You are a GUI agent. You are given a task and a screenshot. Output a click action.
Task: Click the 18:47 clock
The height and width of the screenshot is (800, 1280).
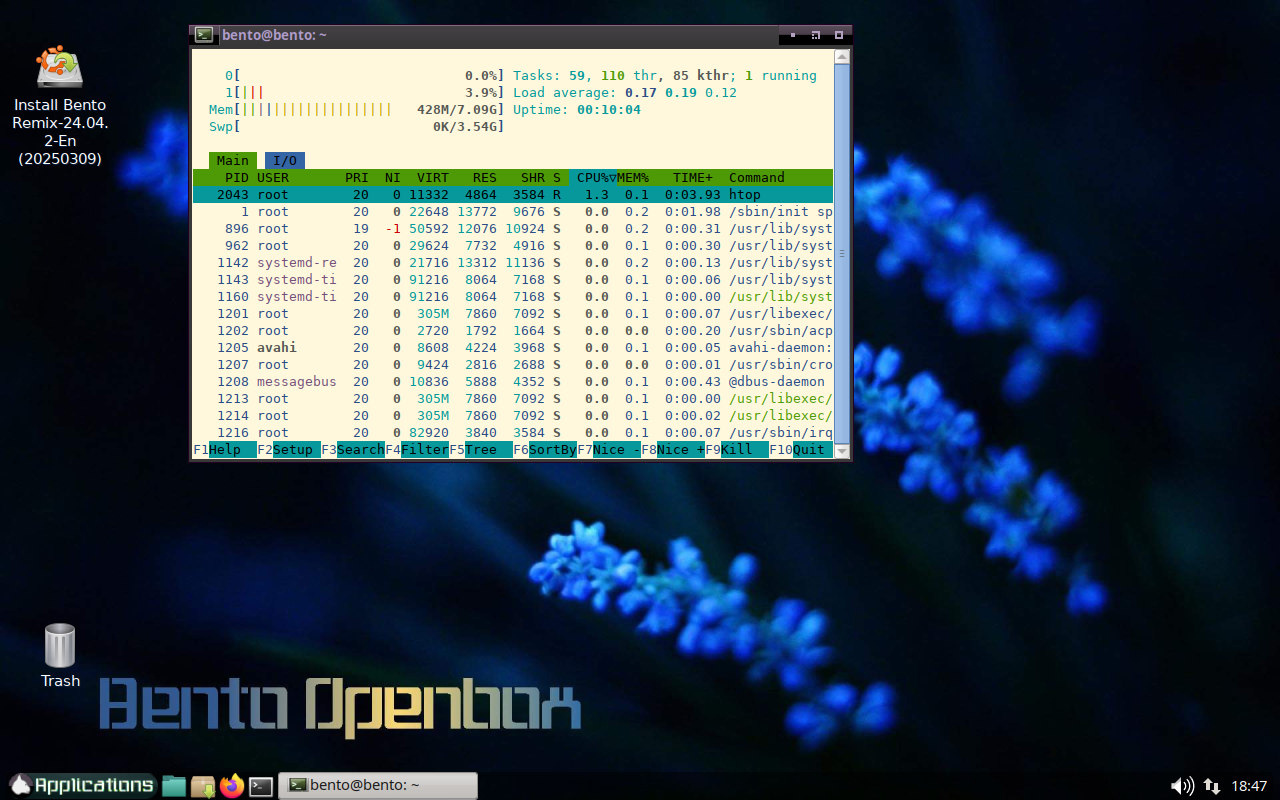coord(1250,786)
